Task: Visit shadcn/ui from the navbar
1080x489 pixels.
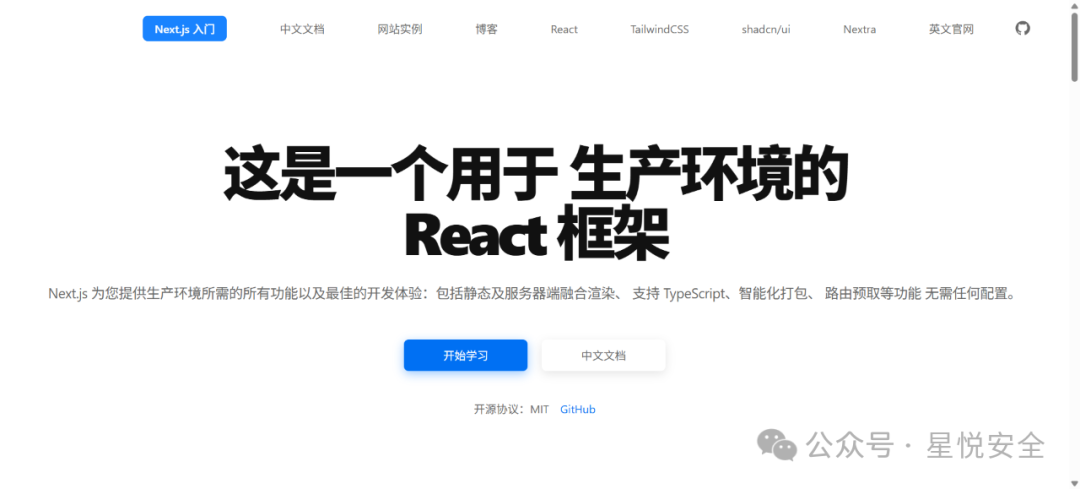Action: click(766, 29)
